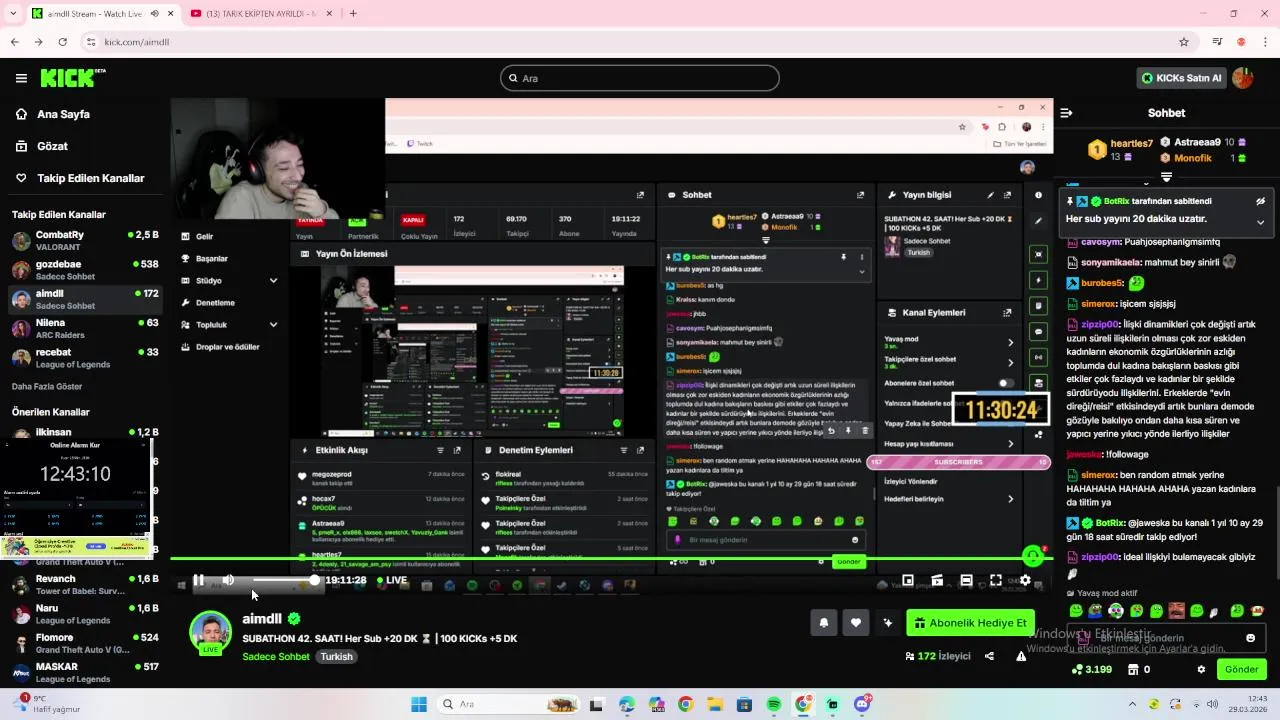Viewport: 1280px width, 720px height.
Task: Open KICKs balance 3.199
Action: click(x=1092, y=670)
